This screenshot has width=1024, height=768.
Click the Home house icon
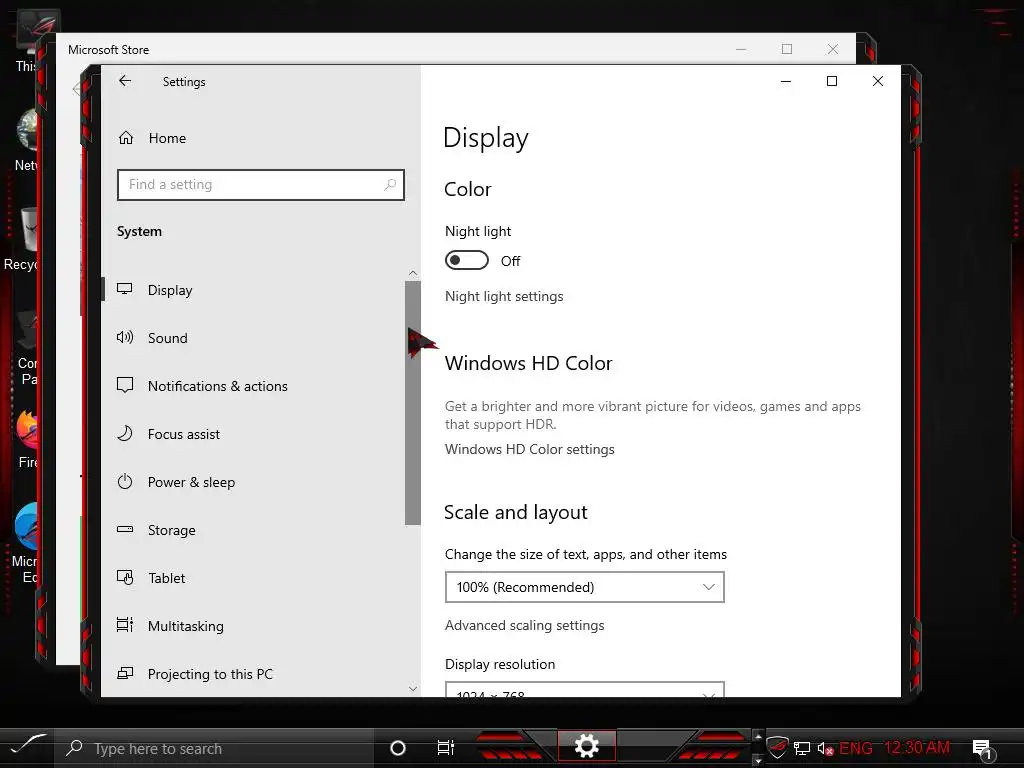click(x=126, y=138)
